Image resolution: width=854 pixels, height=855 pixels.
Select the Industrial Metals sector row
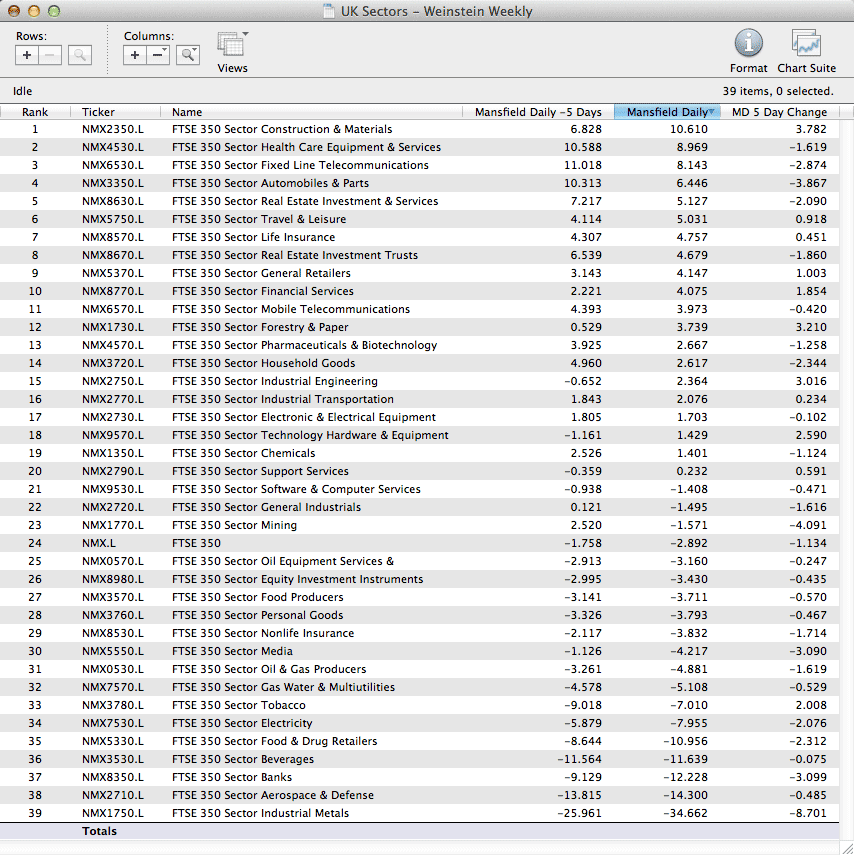tap(260, 813)
